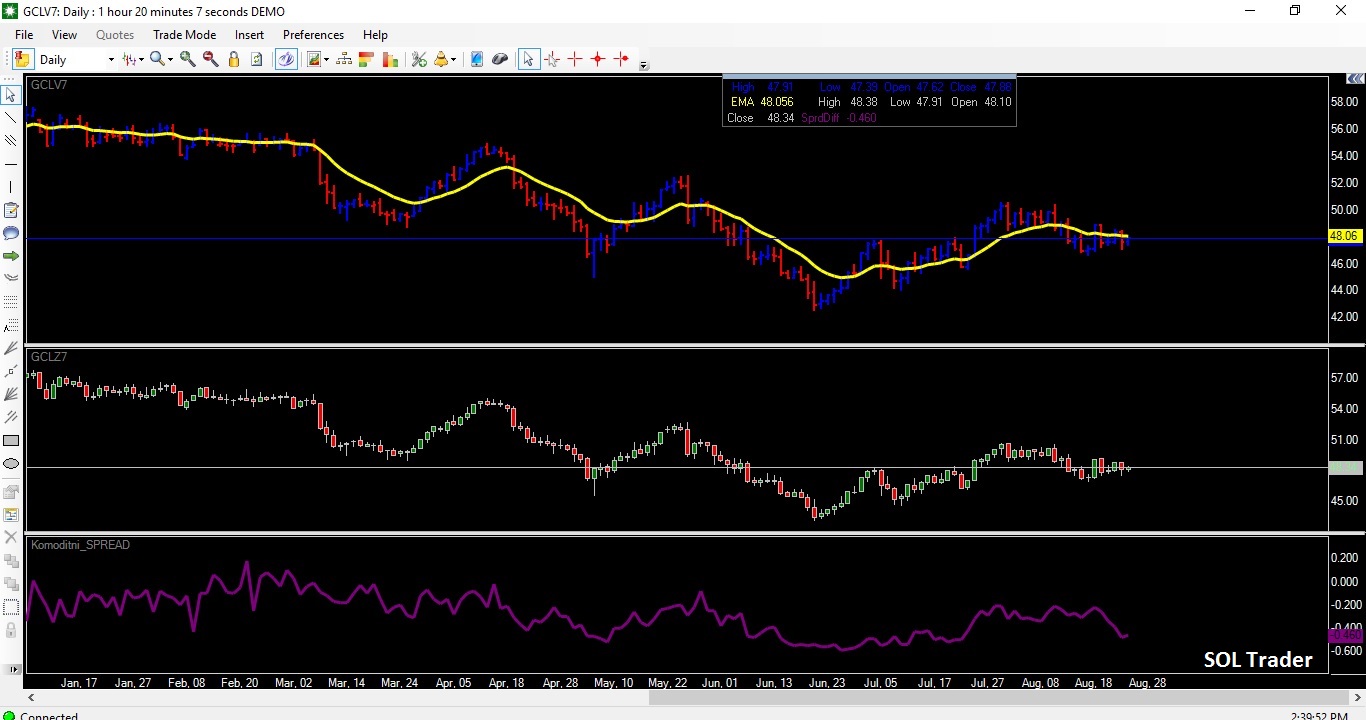Select the horizontal line drawing tool

pyautogui.click(x=11, y=164)
